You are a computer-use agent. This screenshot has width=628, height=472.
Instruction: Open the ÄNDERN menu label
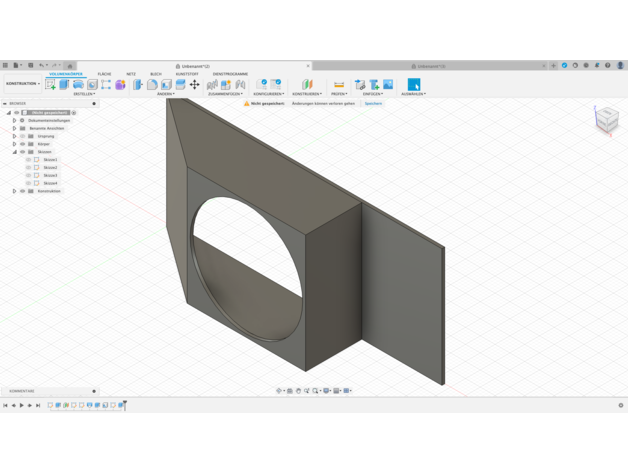pos(165,94)
